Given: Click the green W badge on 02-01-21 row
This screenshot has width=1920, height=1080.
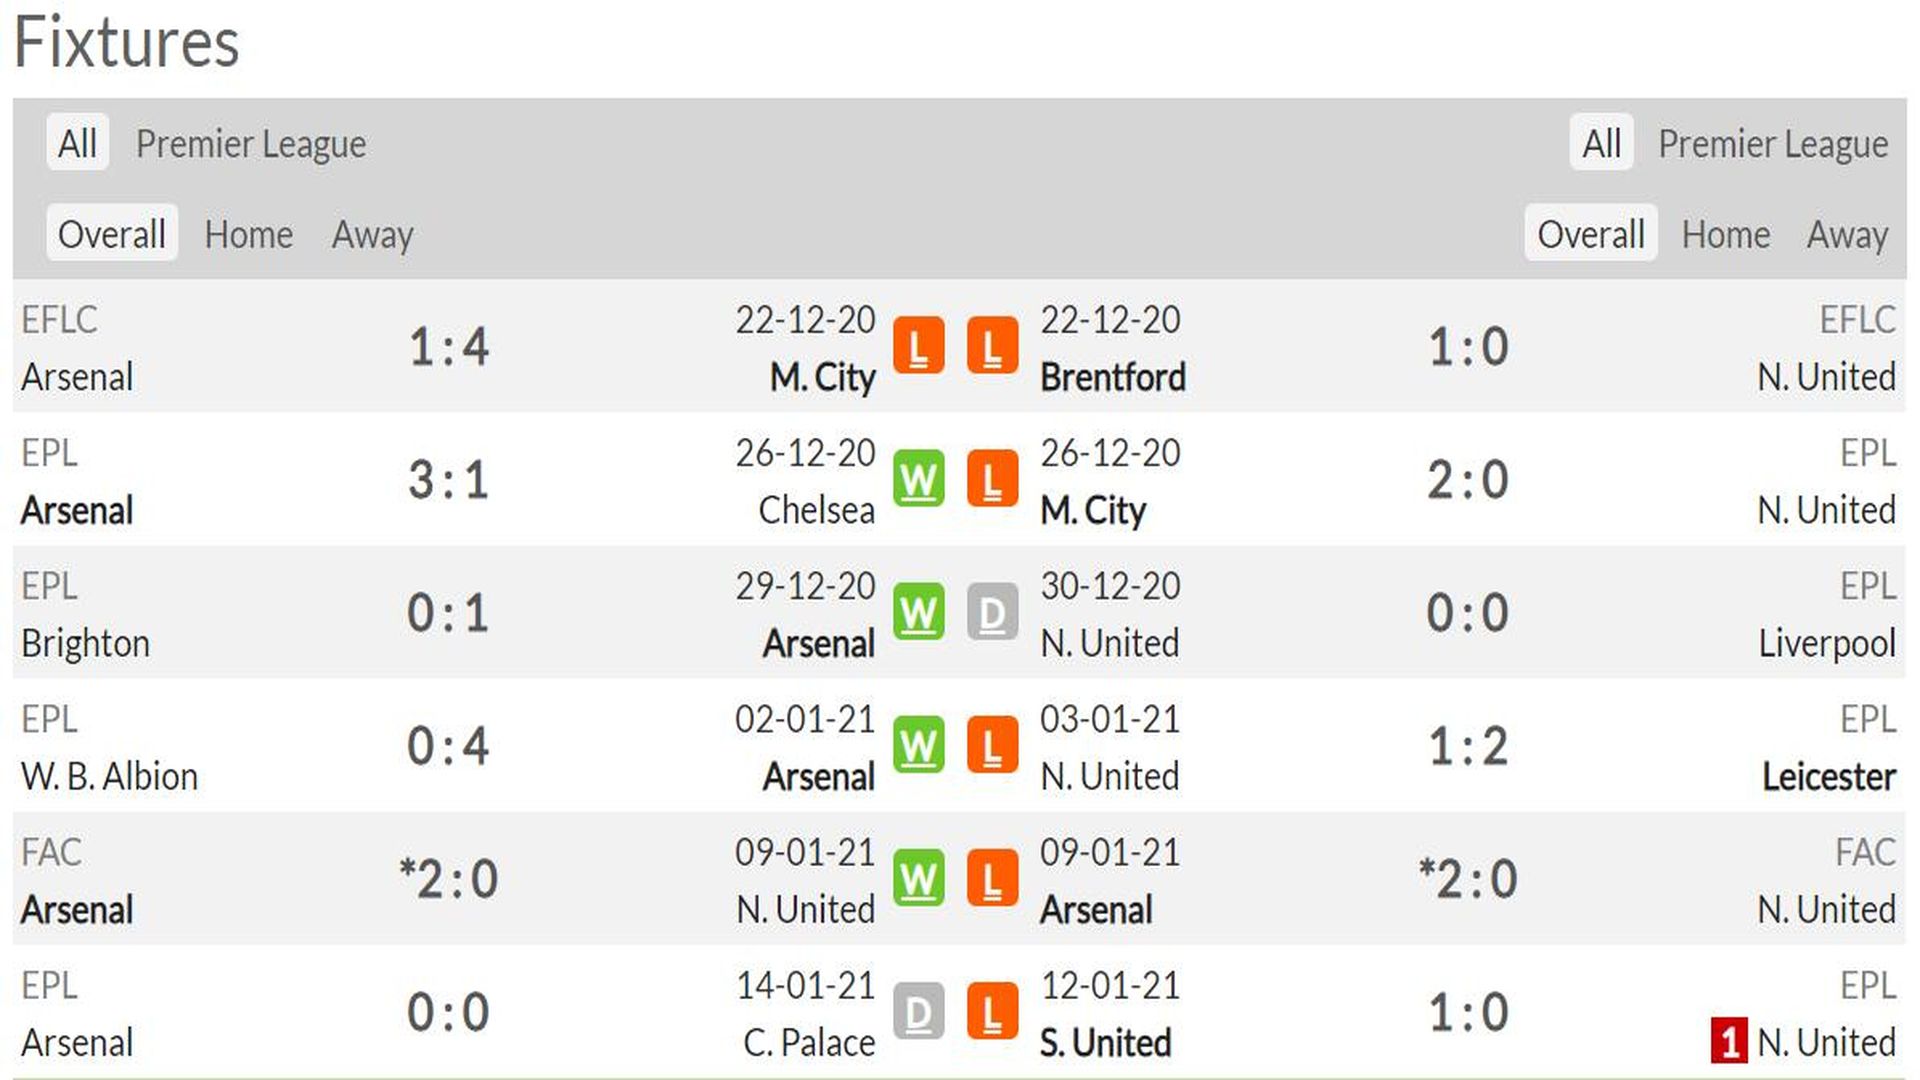Looking at the screenshot, I should click(x=918, y=745).
